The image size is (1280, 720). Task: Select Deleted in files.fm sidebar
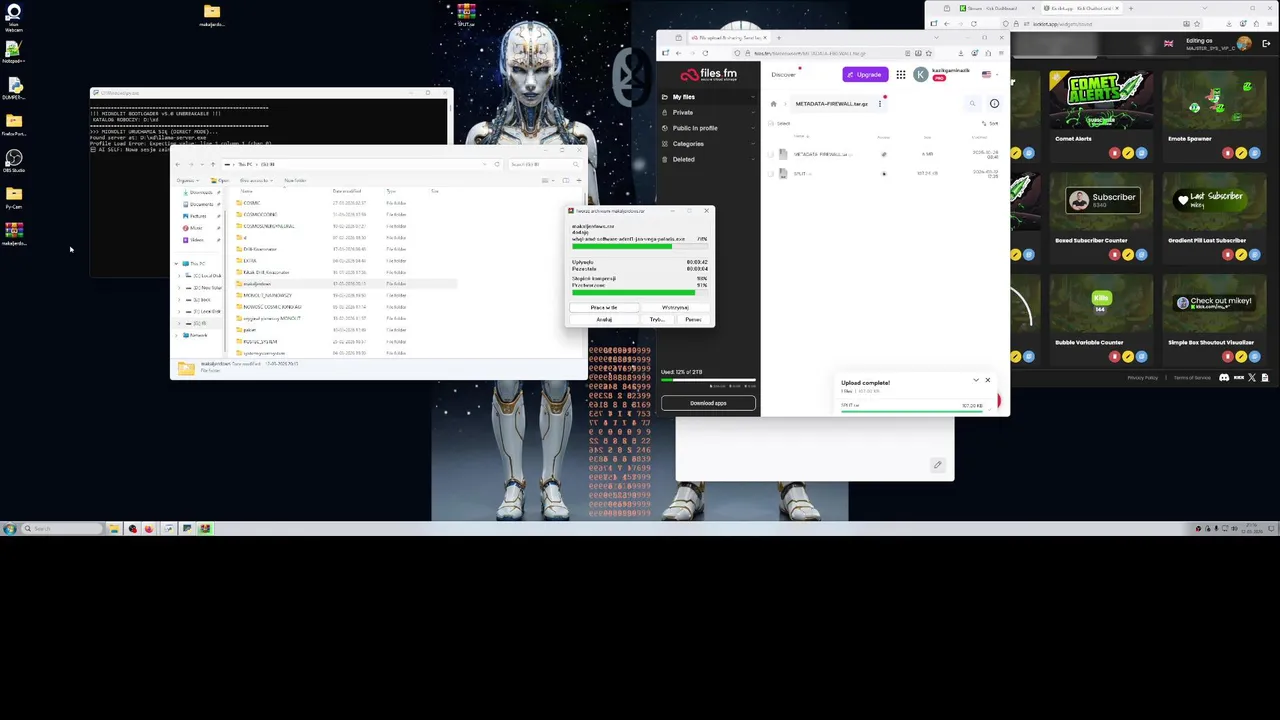point(683,159)
